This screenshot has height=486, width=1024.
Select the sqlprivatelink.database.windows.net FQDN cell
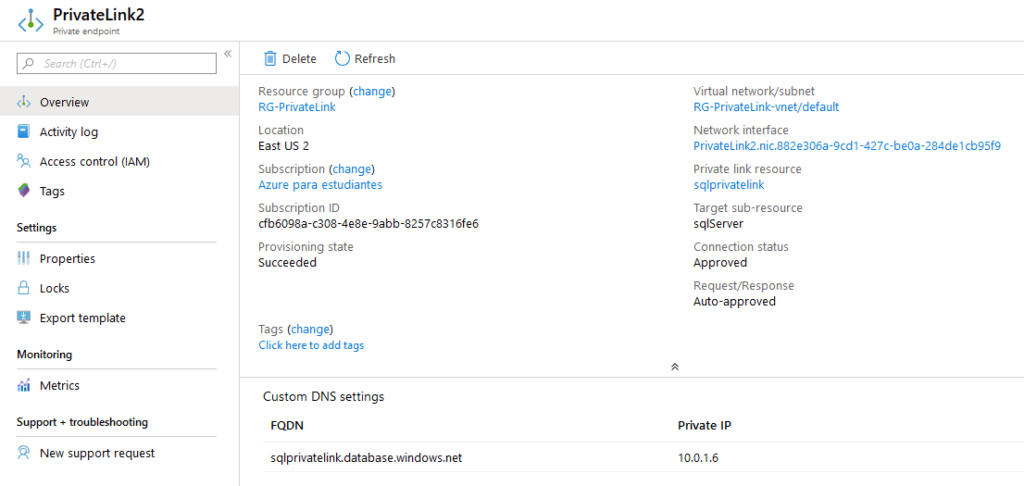click(x=366, y=458)
